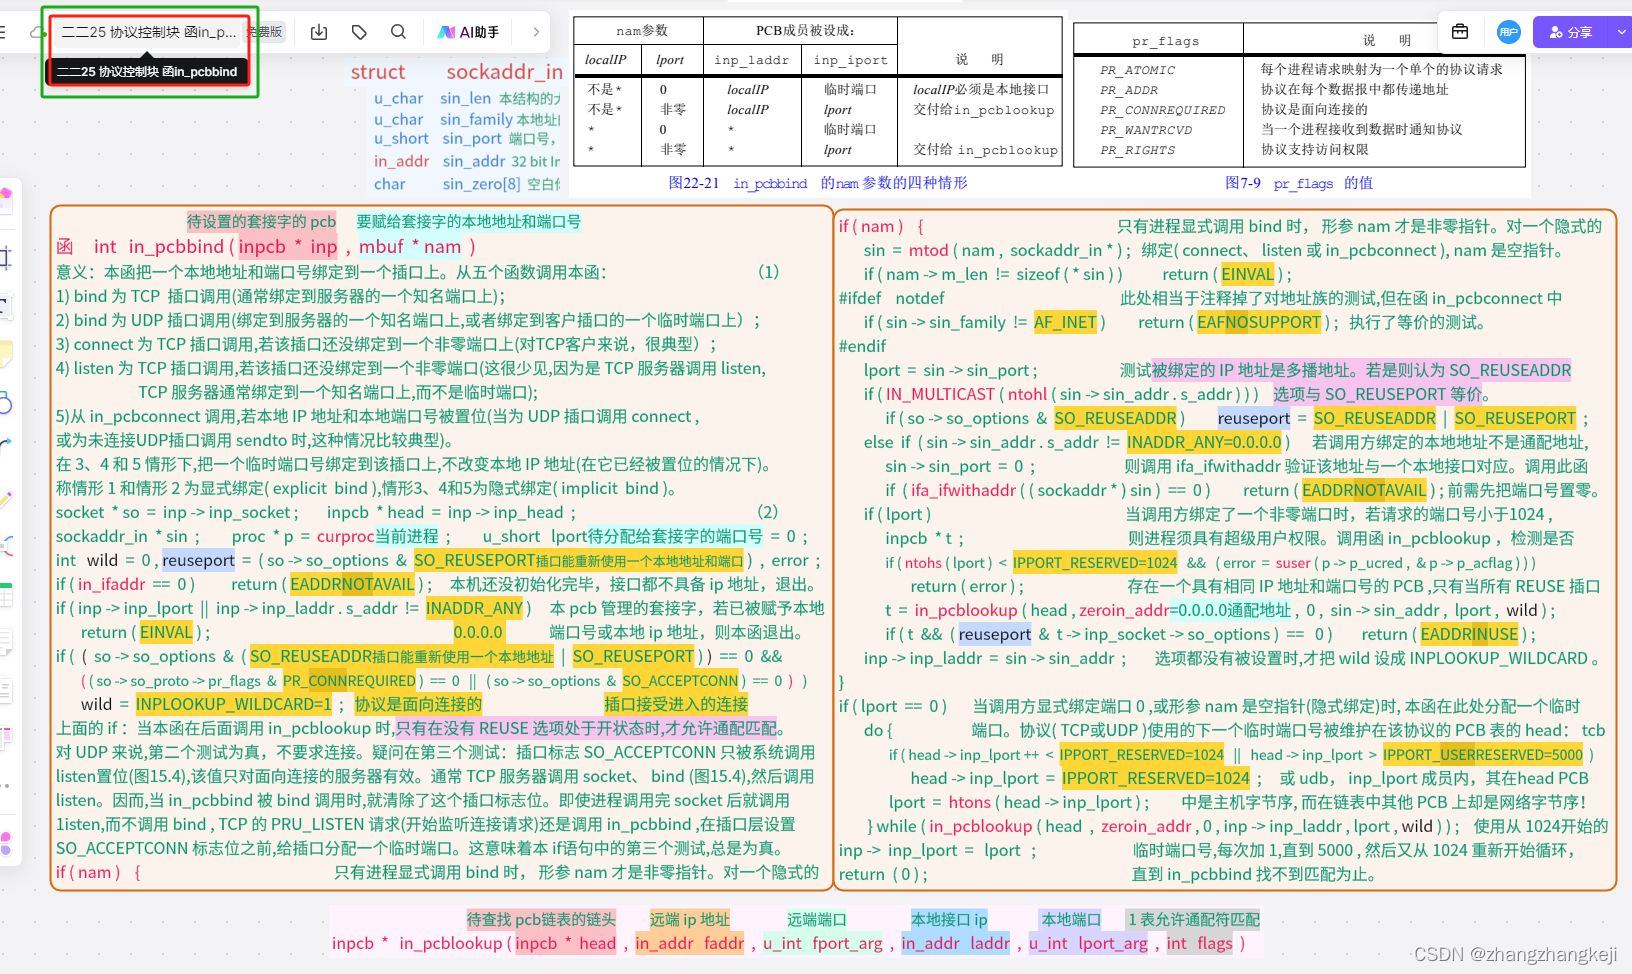Click the 'nam参数' table header

(641, 31)
